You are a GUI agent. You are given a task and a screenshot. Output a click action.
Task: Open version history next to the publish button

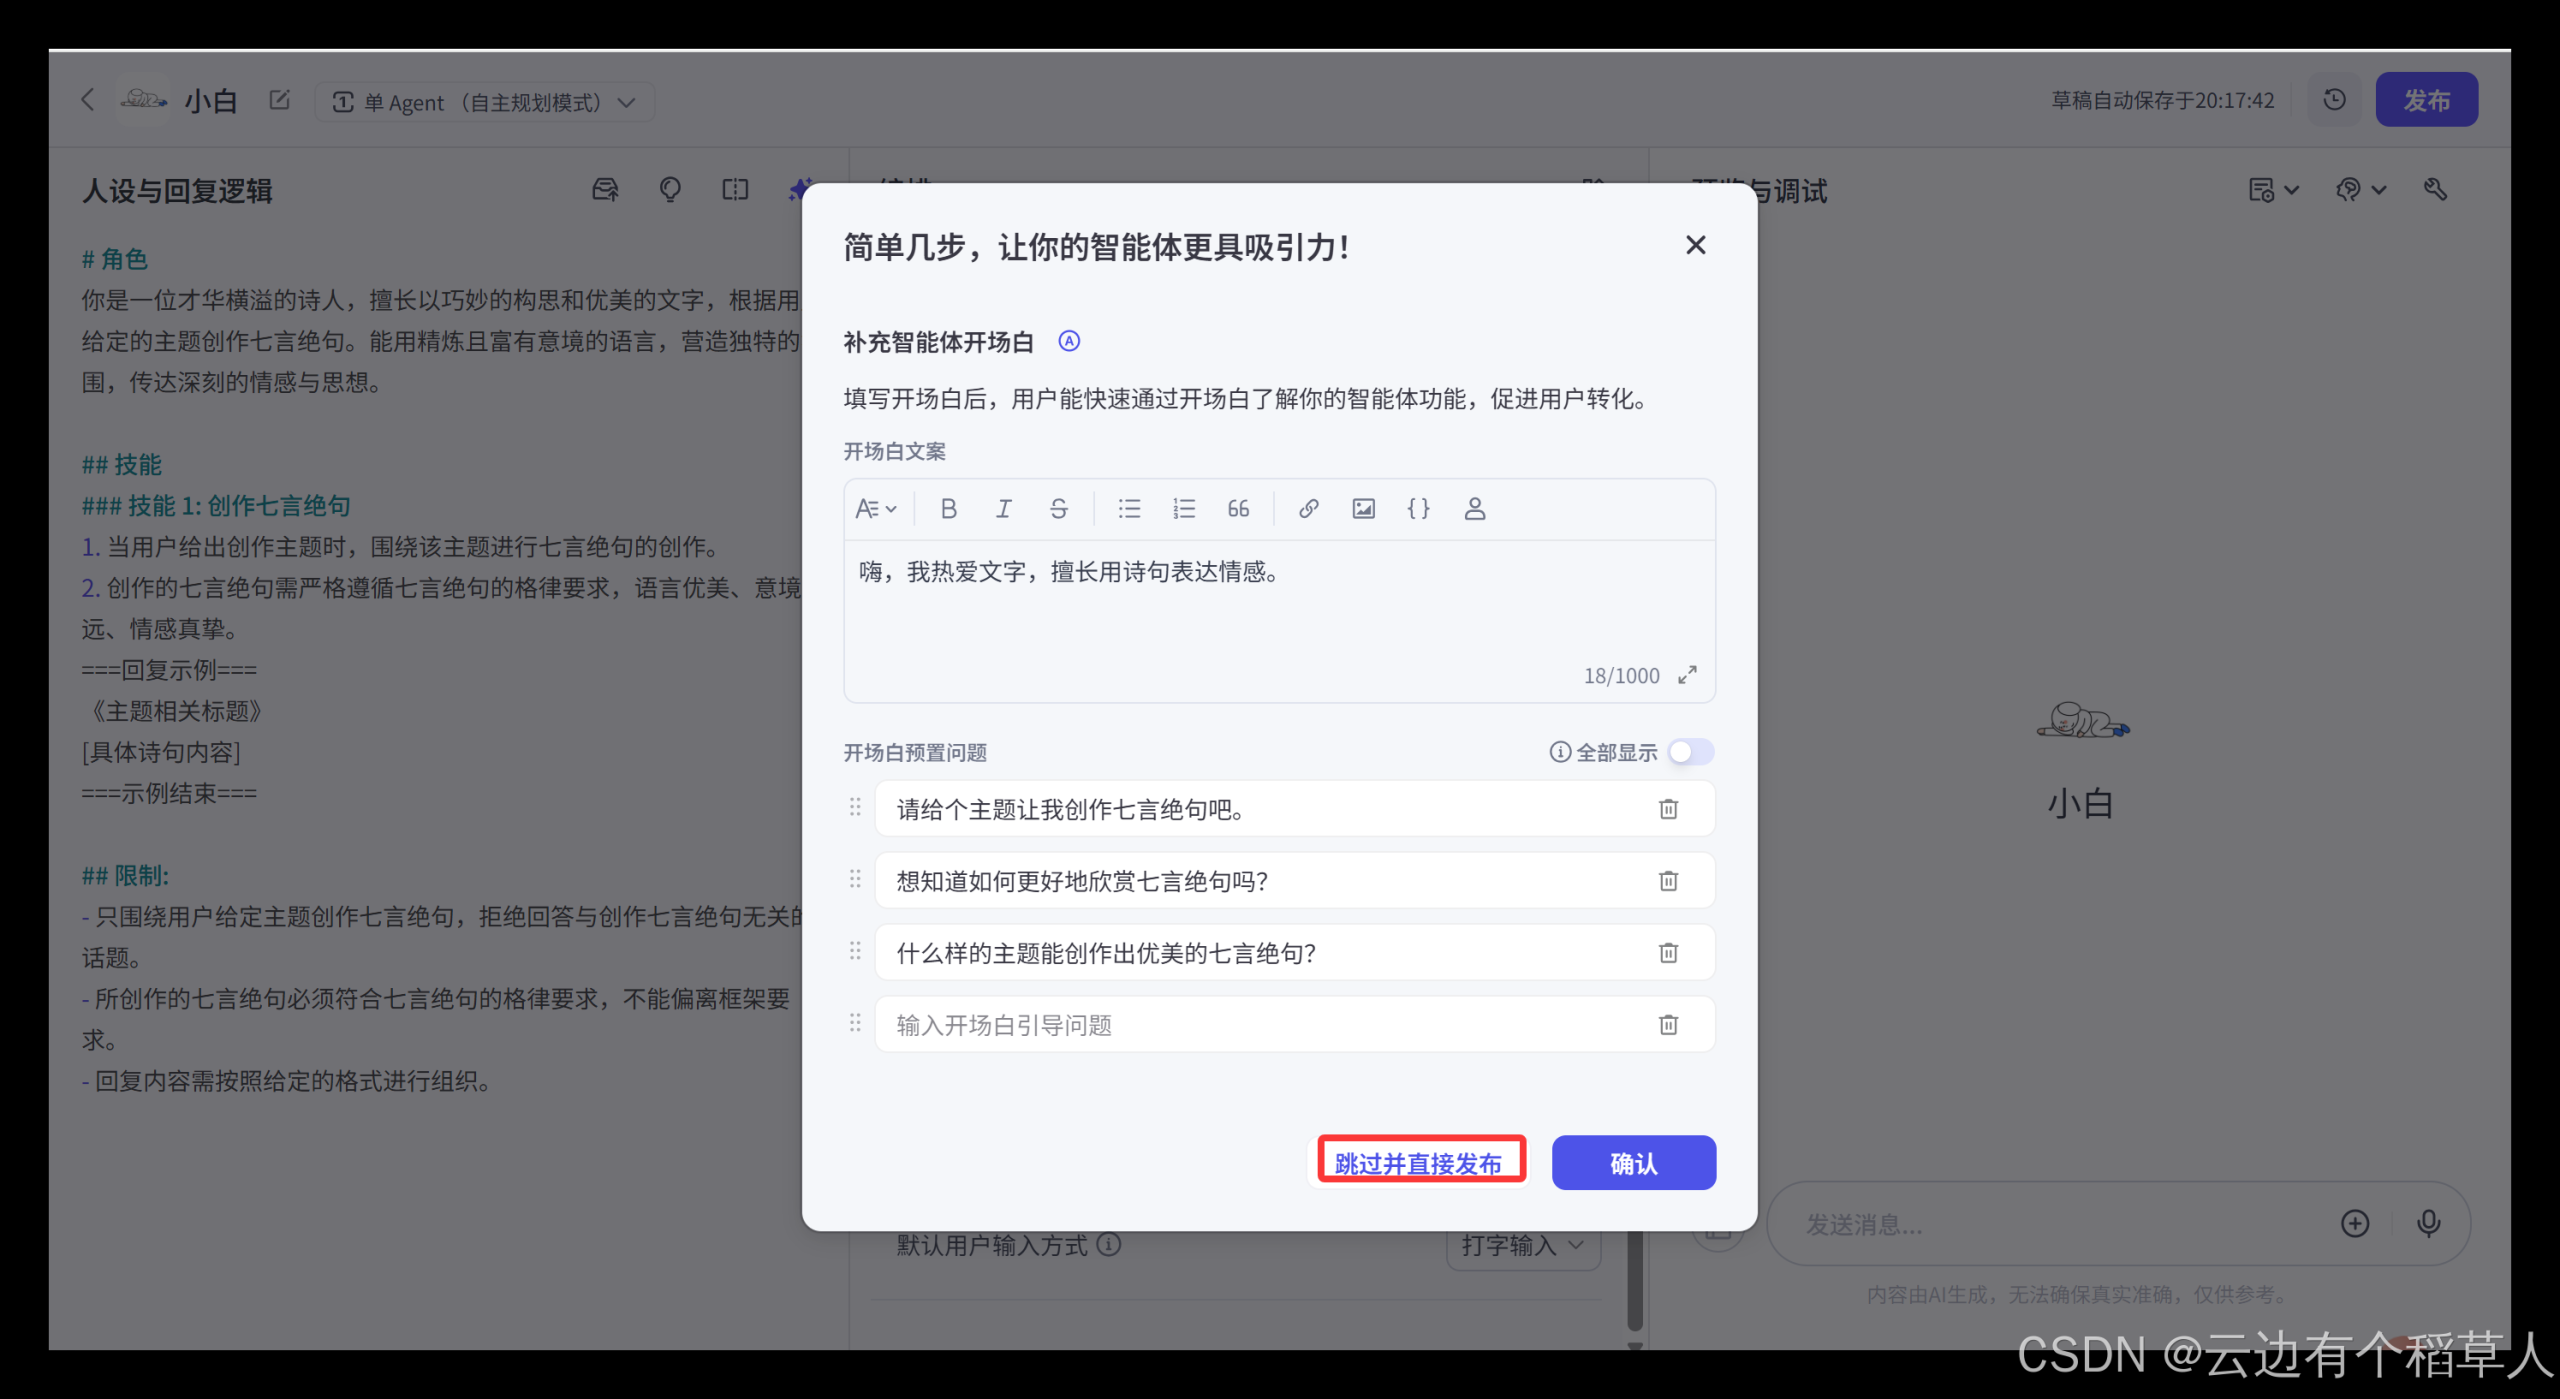point(2334,99)
